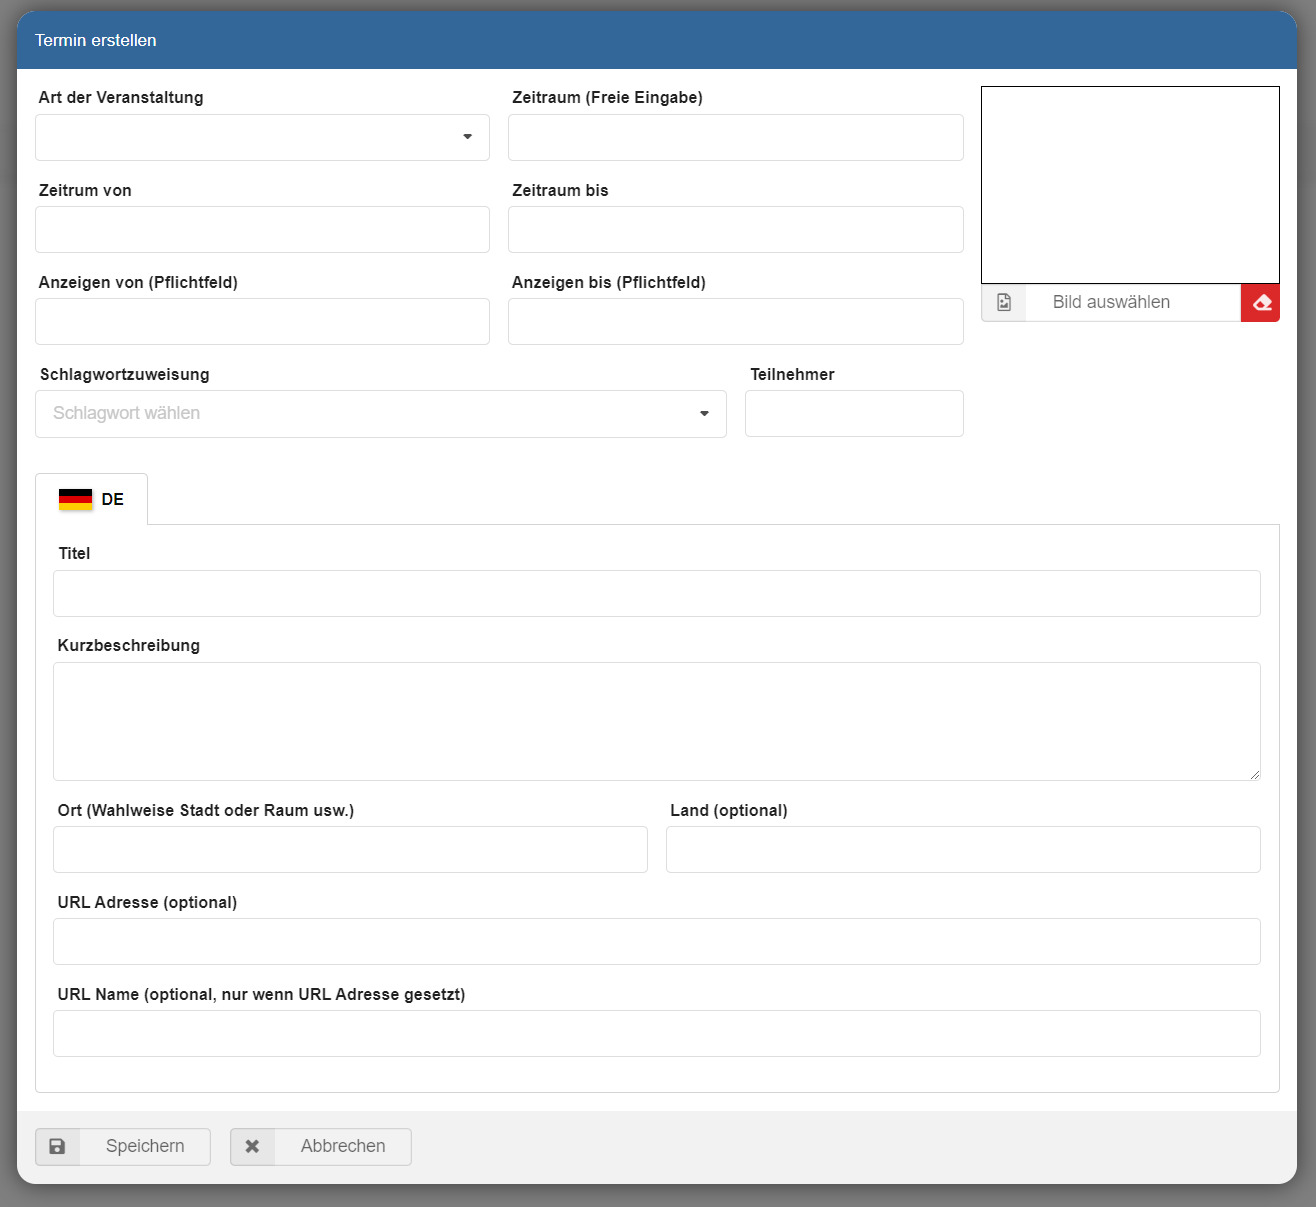This screenshot has width=1316, height=1207.
Task: Click into the Titel text field
Action: (656, 594)
